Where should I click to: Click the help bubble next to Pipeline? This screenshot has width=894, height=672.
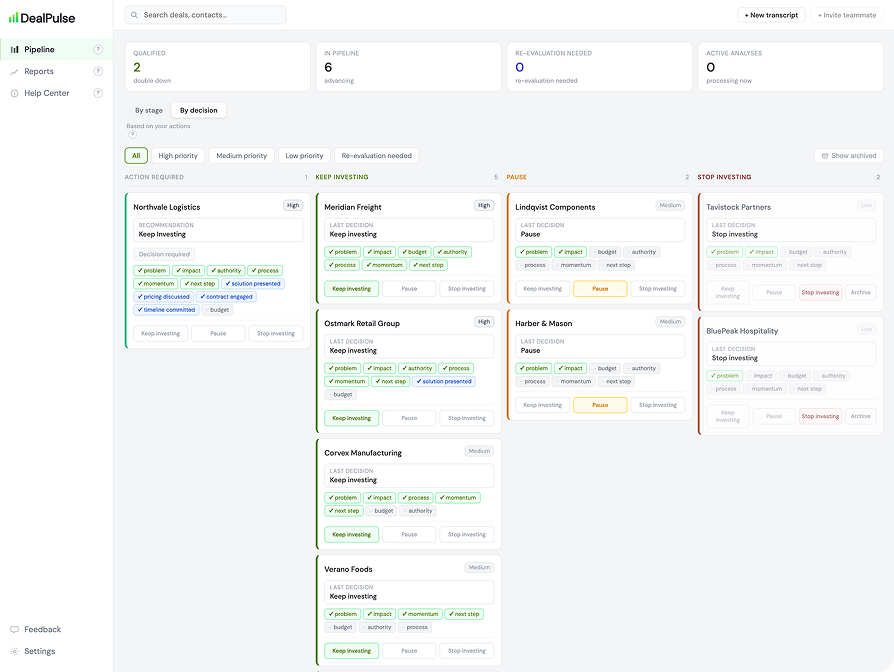[98, 50]
